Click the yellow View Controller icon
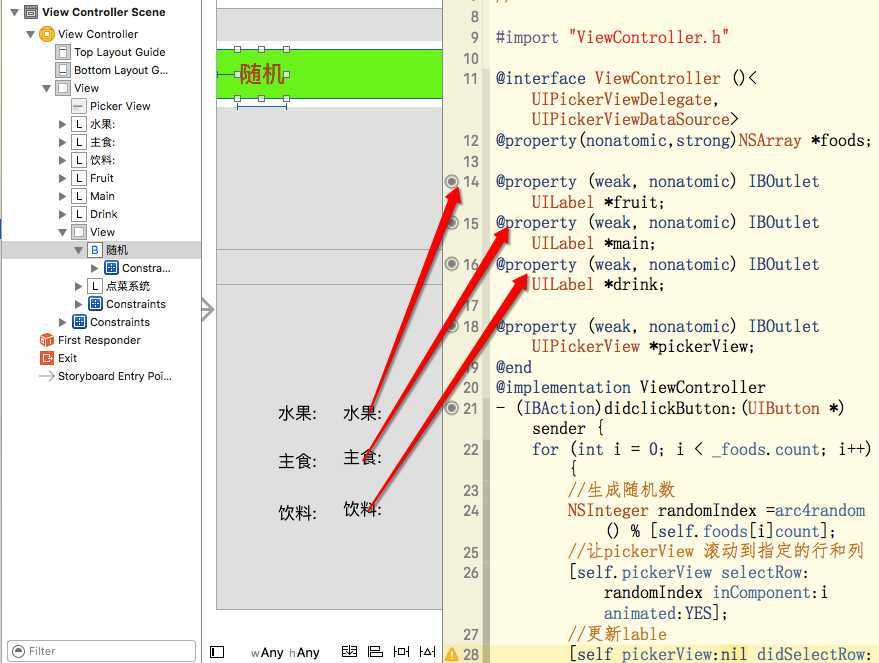This screenshot has width=879, height=663. pyautogui.click(x=47, y=34)
